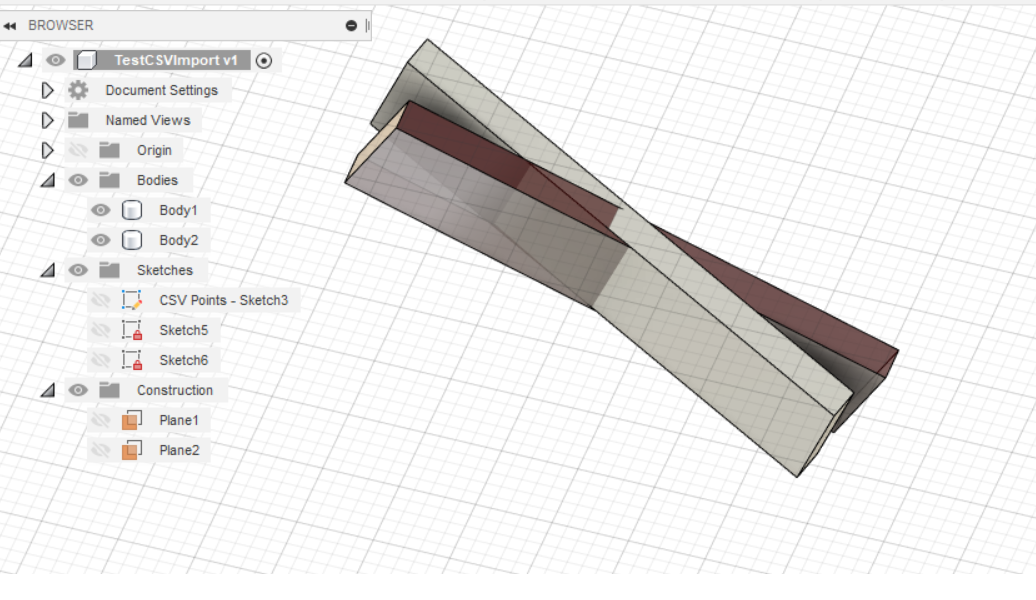This screenshot has height=600, width=1036.
Task: Show the hidden Plane1 construction plane
Action: click(x=100, y=420)
